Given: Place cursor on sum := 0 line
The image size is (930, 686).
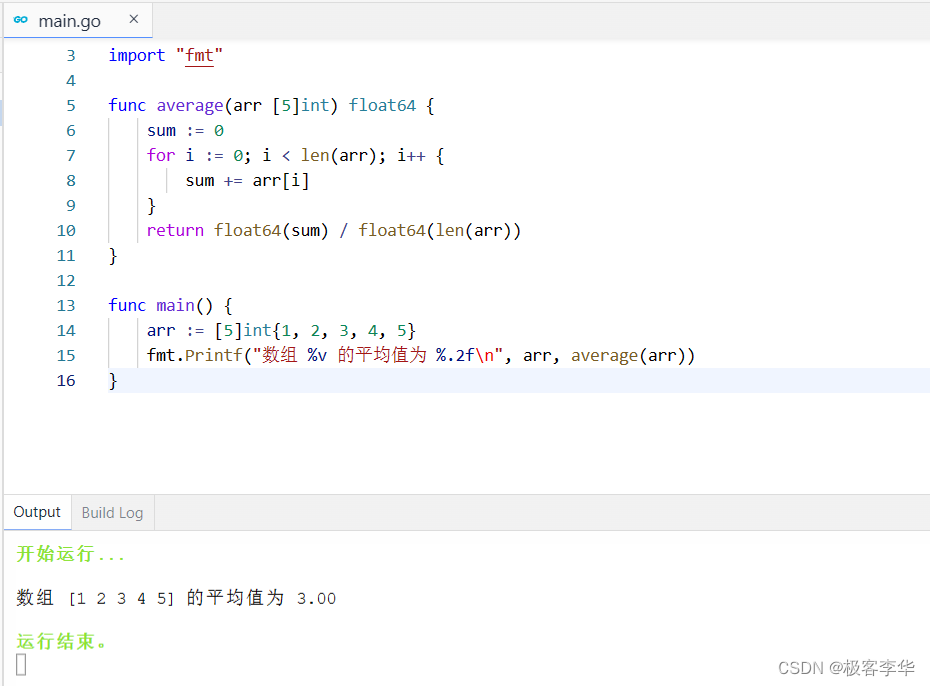Looking at the screenshot, I should 185,130.
